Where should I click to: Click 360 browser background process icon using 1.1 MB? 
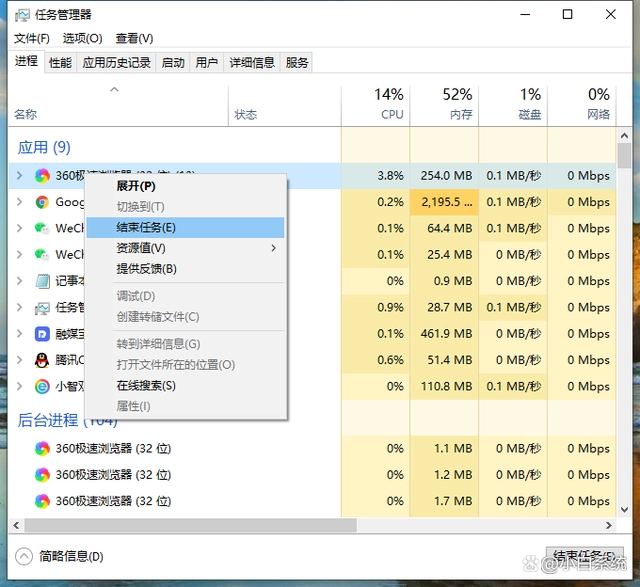pyautogui.click(x=42, y=449)
